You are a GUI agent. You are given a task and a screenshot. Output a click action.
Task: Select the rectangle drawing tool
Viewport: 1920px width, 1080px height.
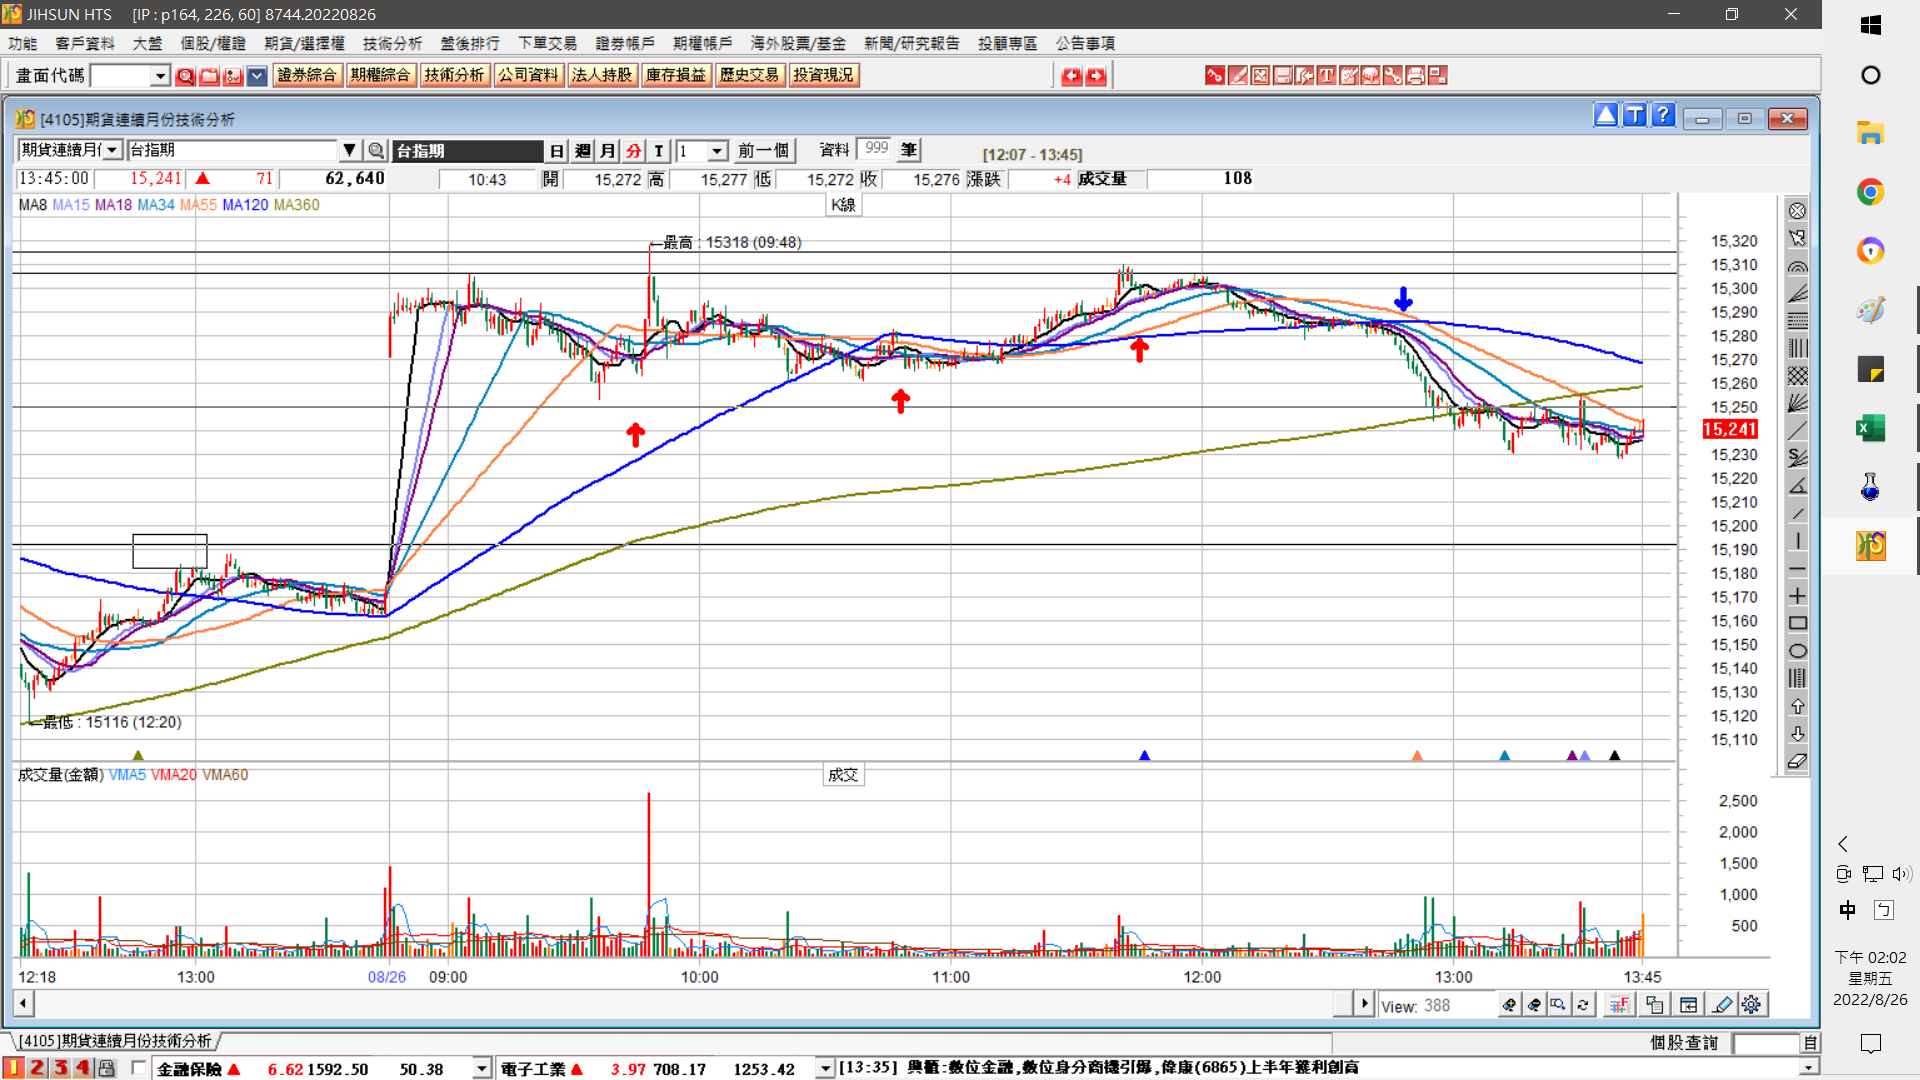tap(1797, 623)
